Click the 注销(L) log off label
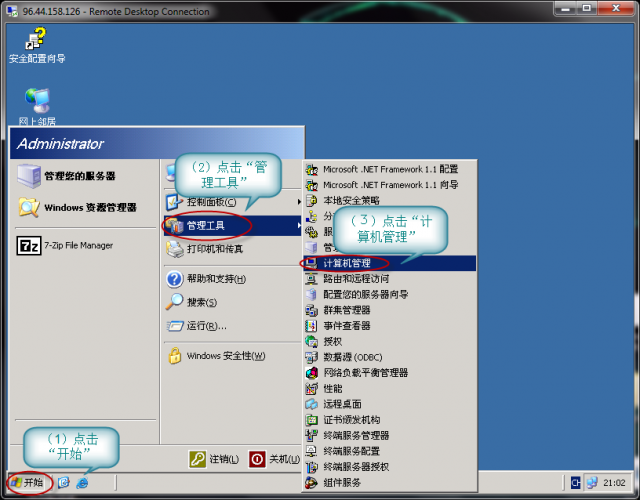Viewport: 640px width, 500px height. pos(224,459)
